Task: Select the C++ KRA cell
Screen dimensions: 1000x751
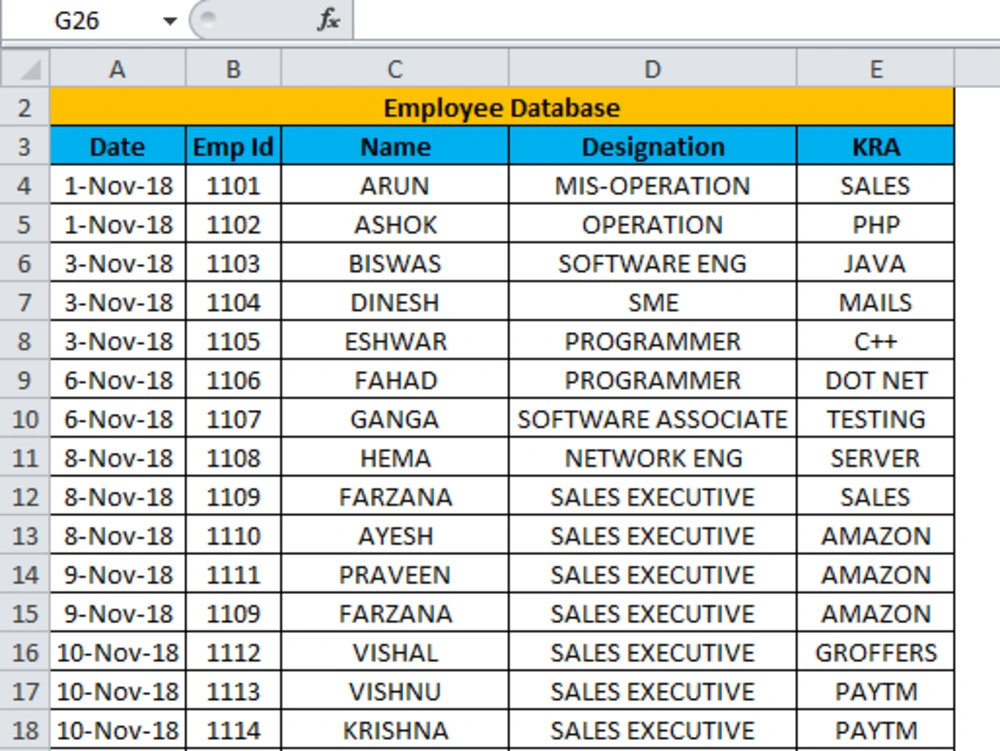Action: point(876,341)
